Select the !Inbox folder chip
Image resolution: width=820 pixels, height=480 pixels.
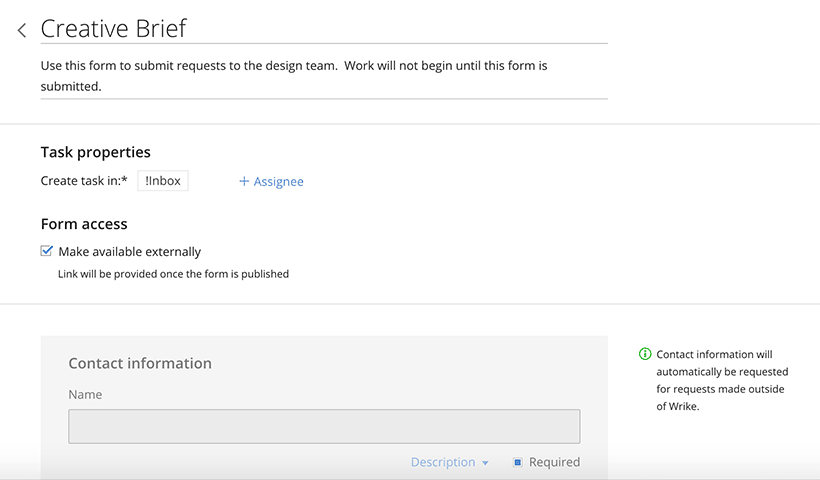tap(163, 181)
